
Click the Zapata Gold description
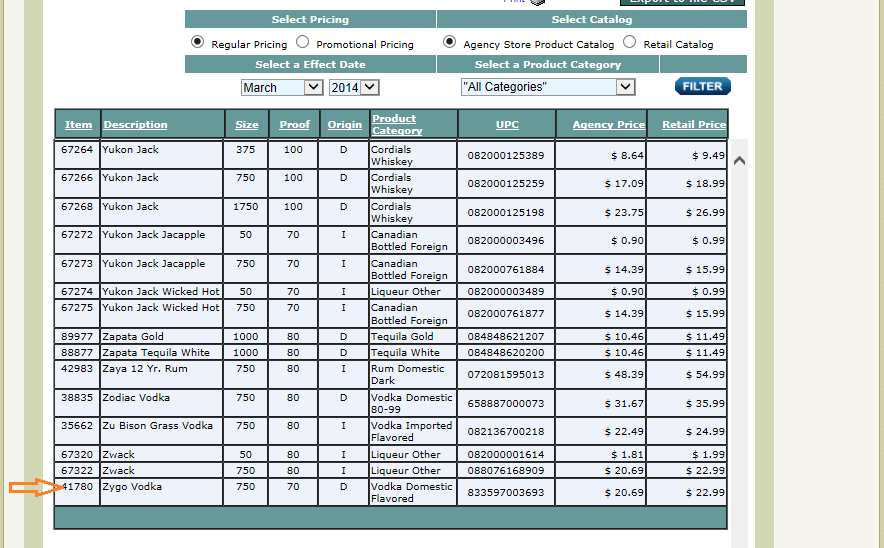click(x=133, y=337)
